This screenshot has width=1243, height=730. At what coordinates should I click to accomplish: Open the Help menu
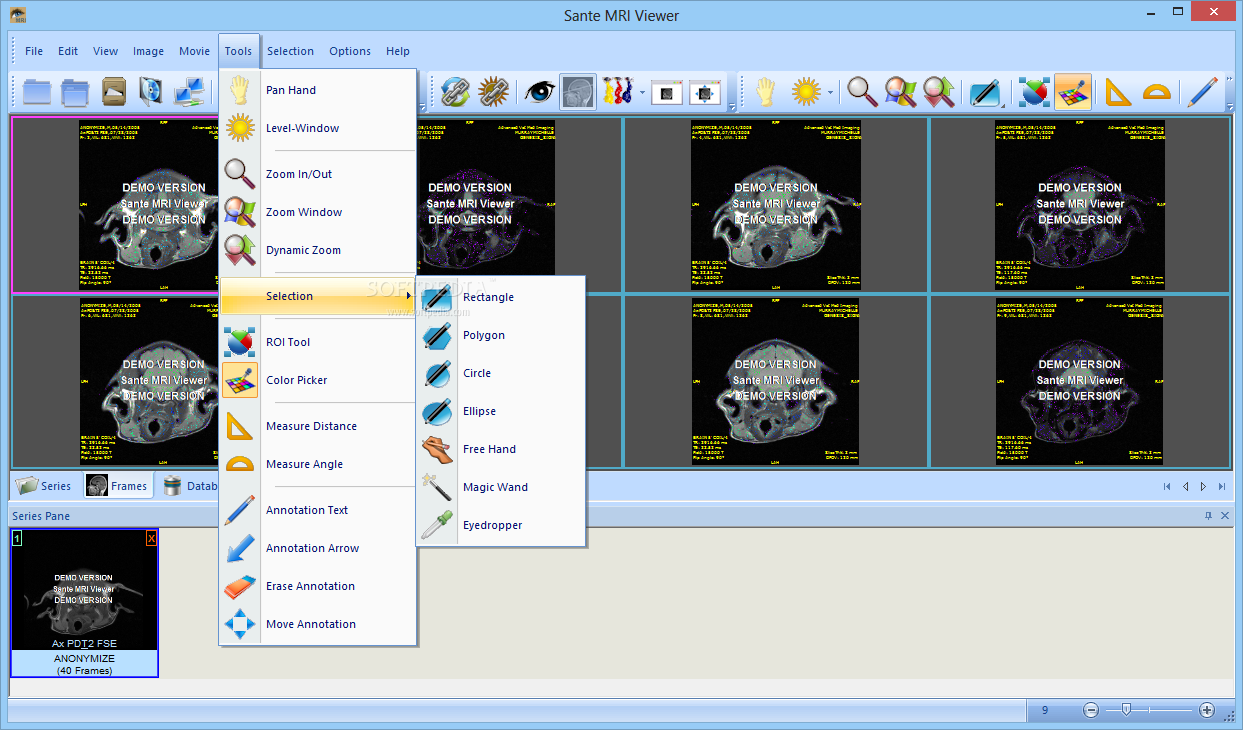(x=398, y=51)
